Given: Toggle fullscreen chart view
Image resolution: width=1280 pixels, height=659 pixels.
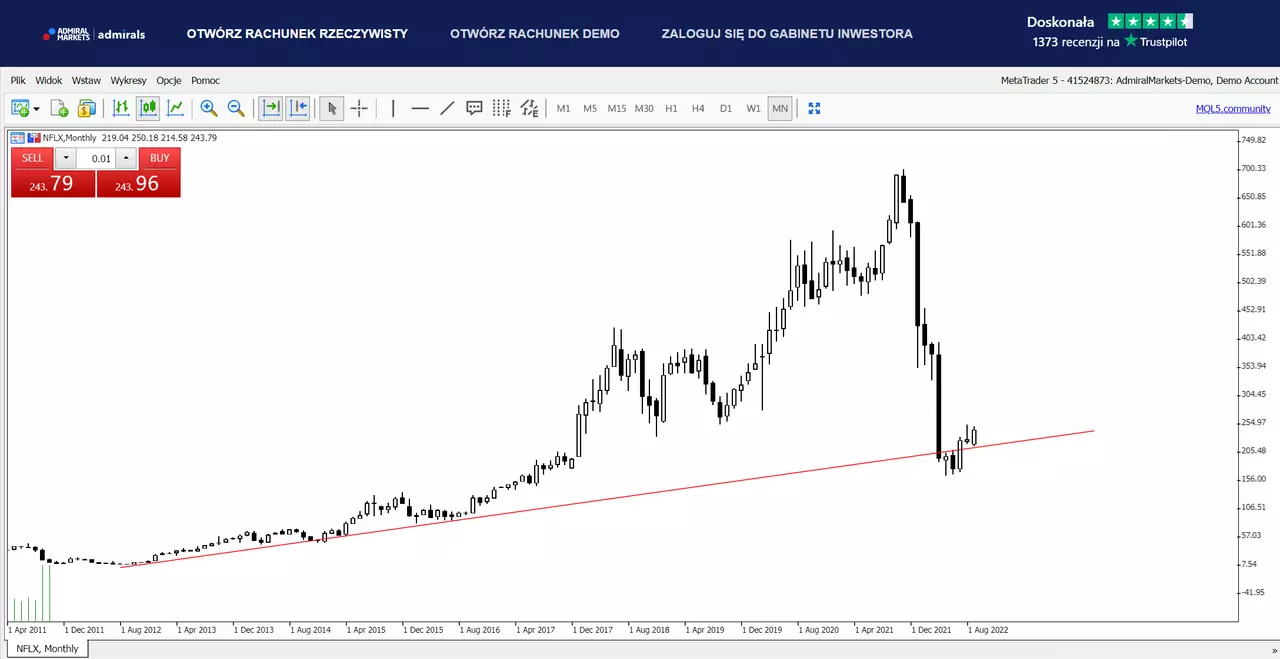Looking at the screenshot, I should pyautogui.click(x=814, y=108).
